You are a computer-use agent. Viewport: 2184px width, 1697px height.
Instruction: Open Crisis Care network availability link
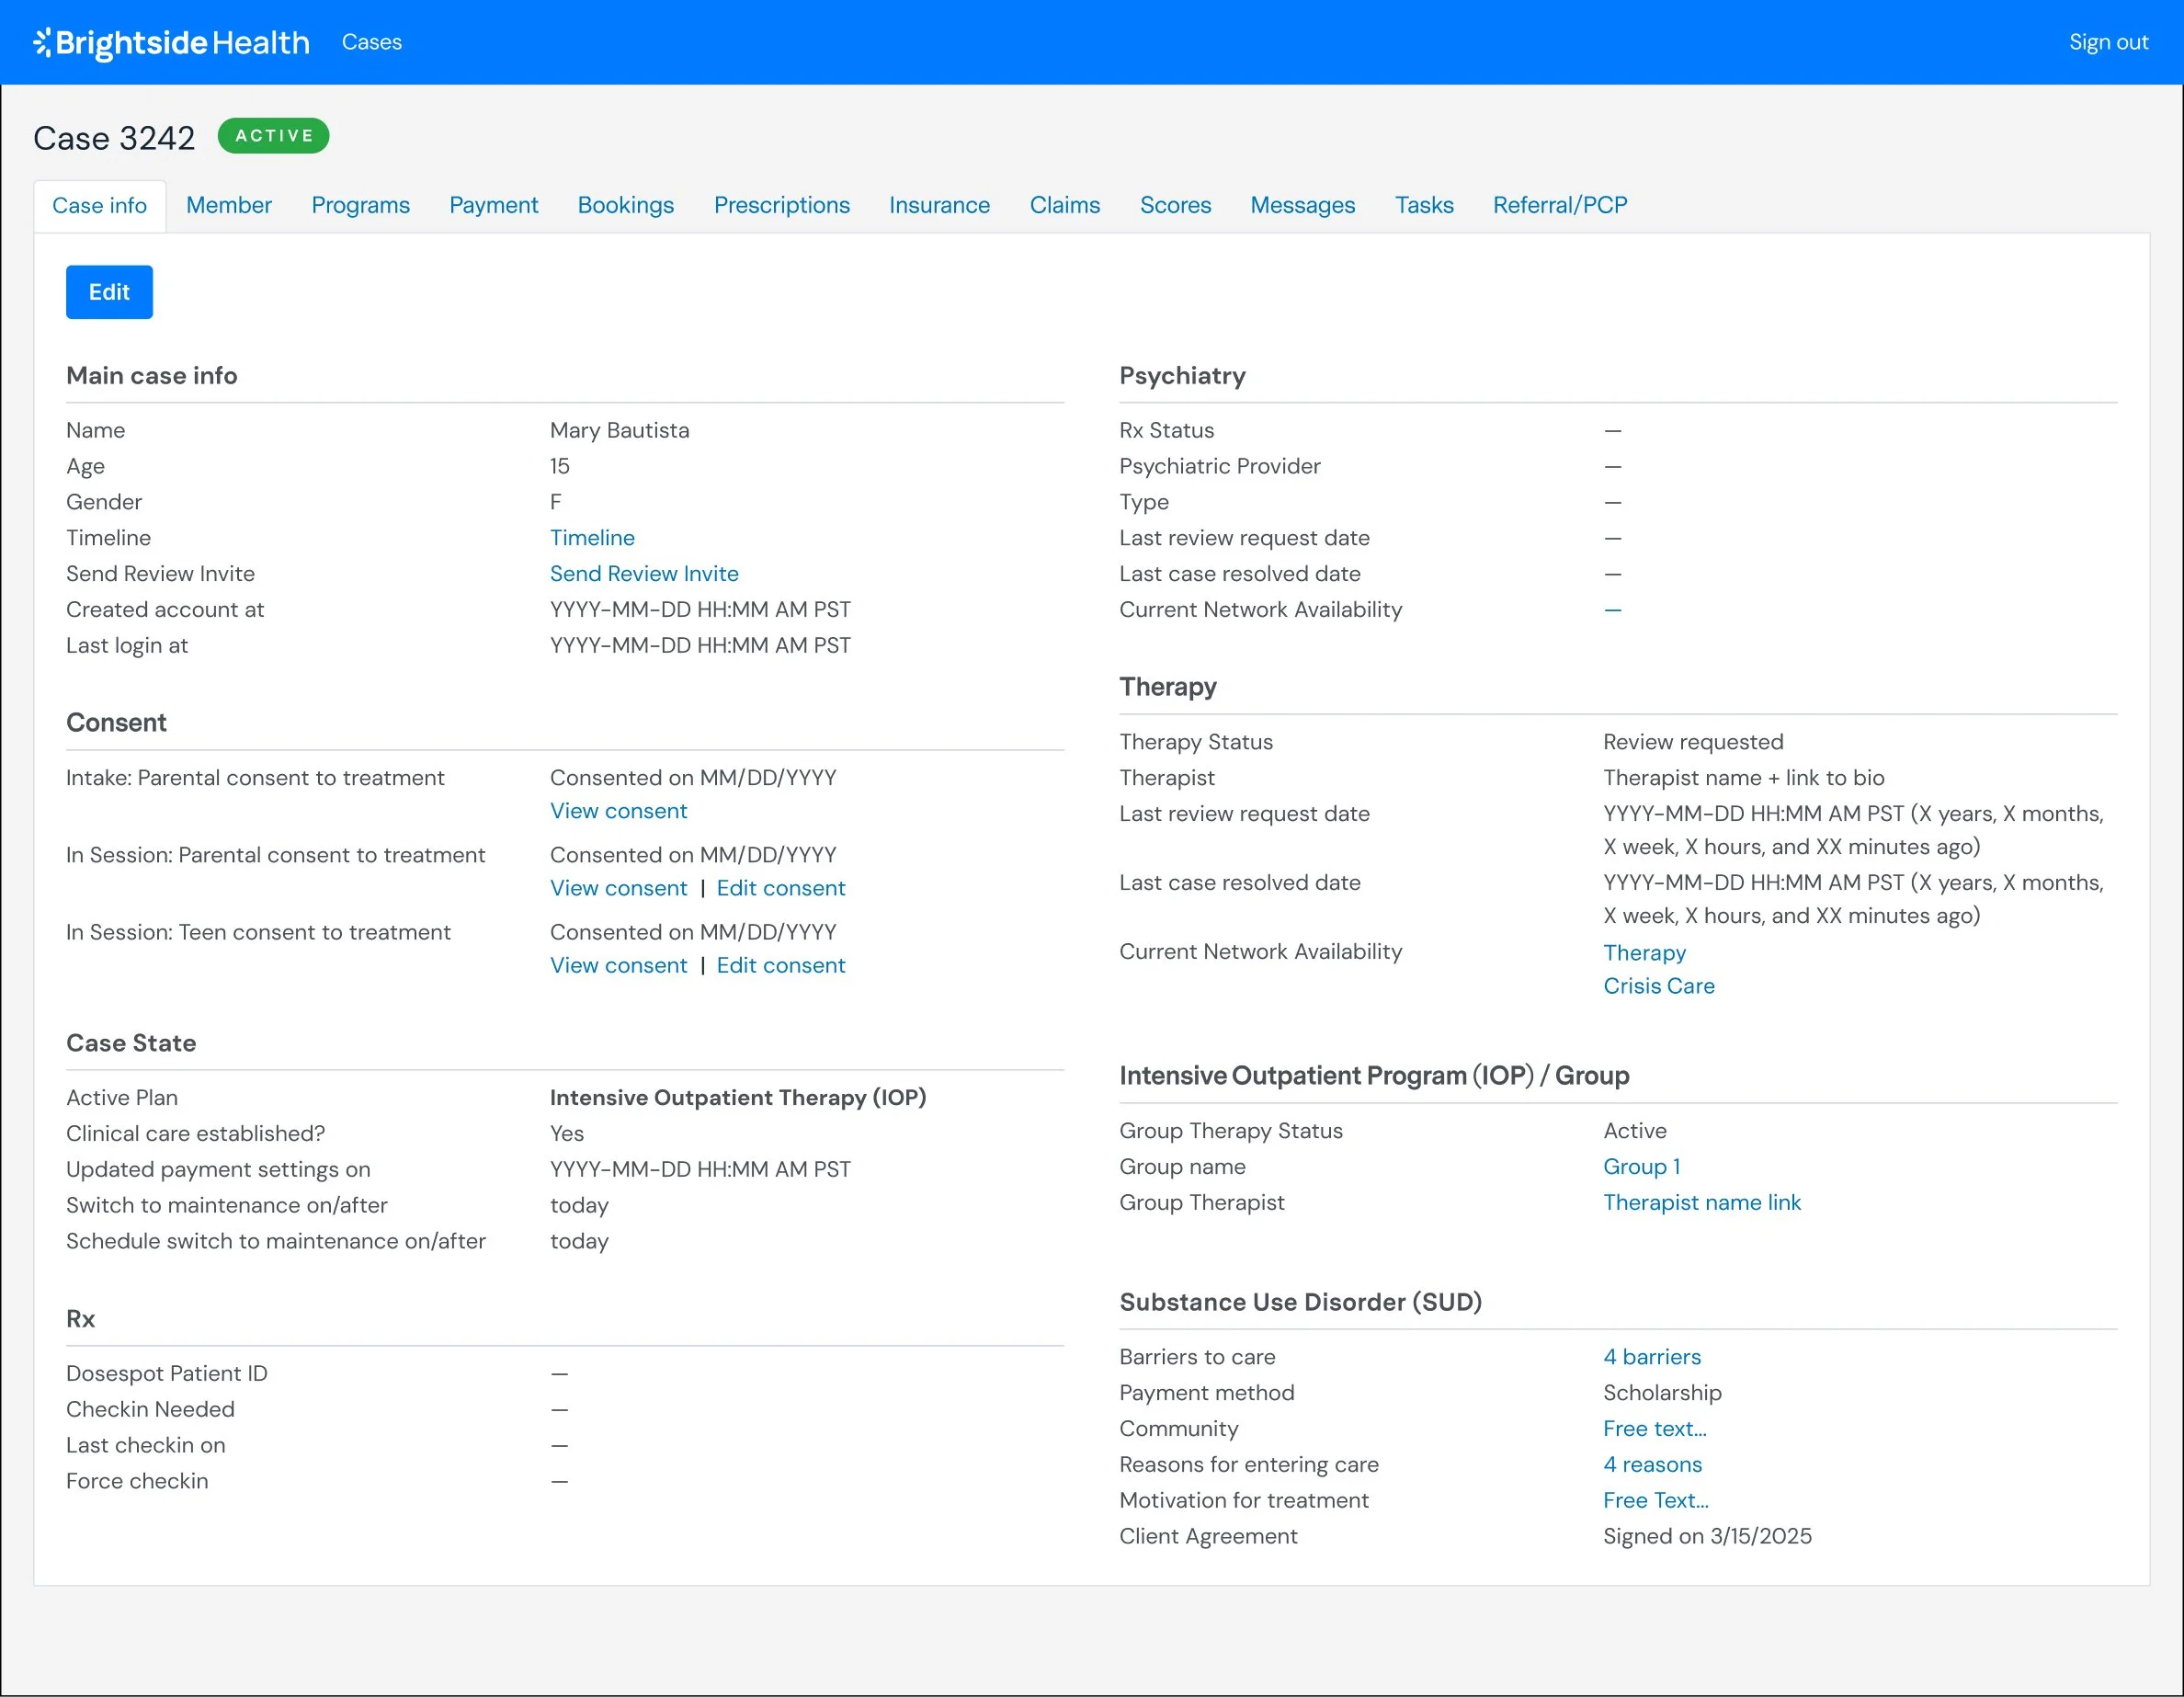1658,986
